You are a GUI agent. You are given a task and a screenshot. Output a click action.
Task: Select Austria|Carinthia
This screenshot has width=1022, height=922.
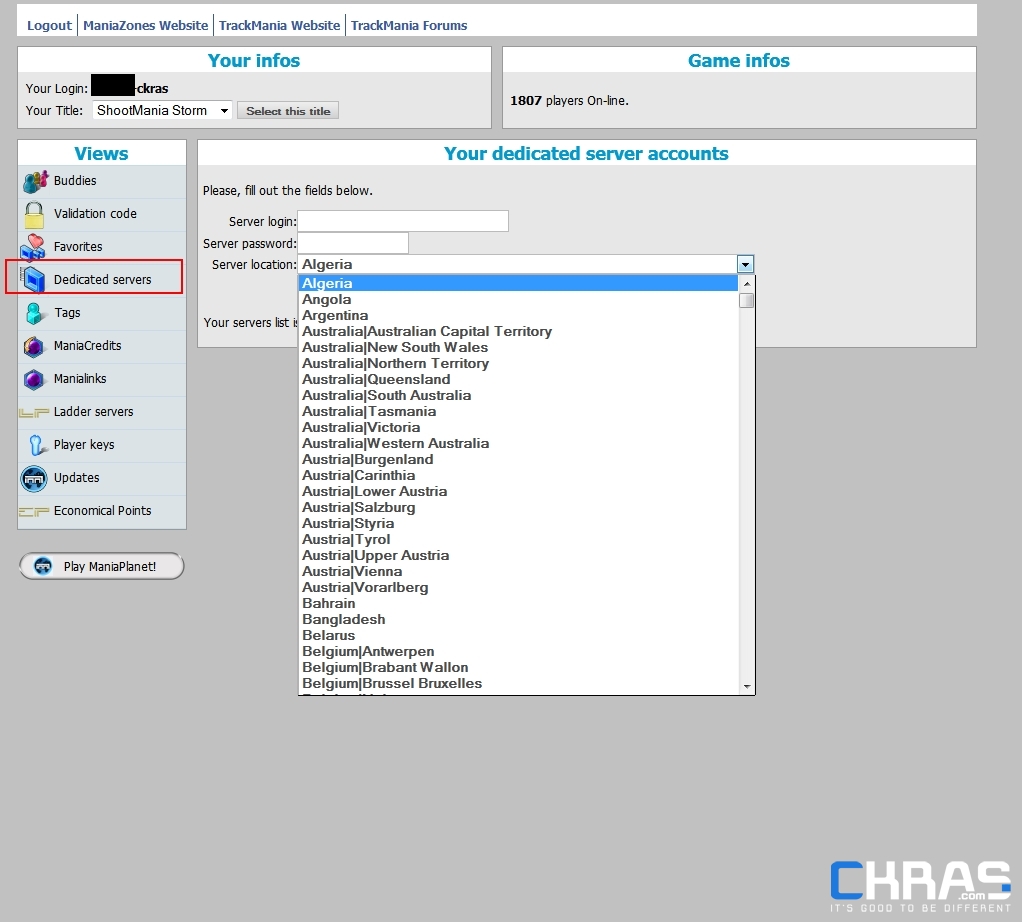pos(518,476)
